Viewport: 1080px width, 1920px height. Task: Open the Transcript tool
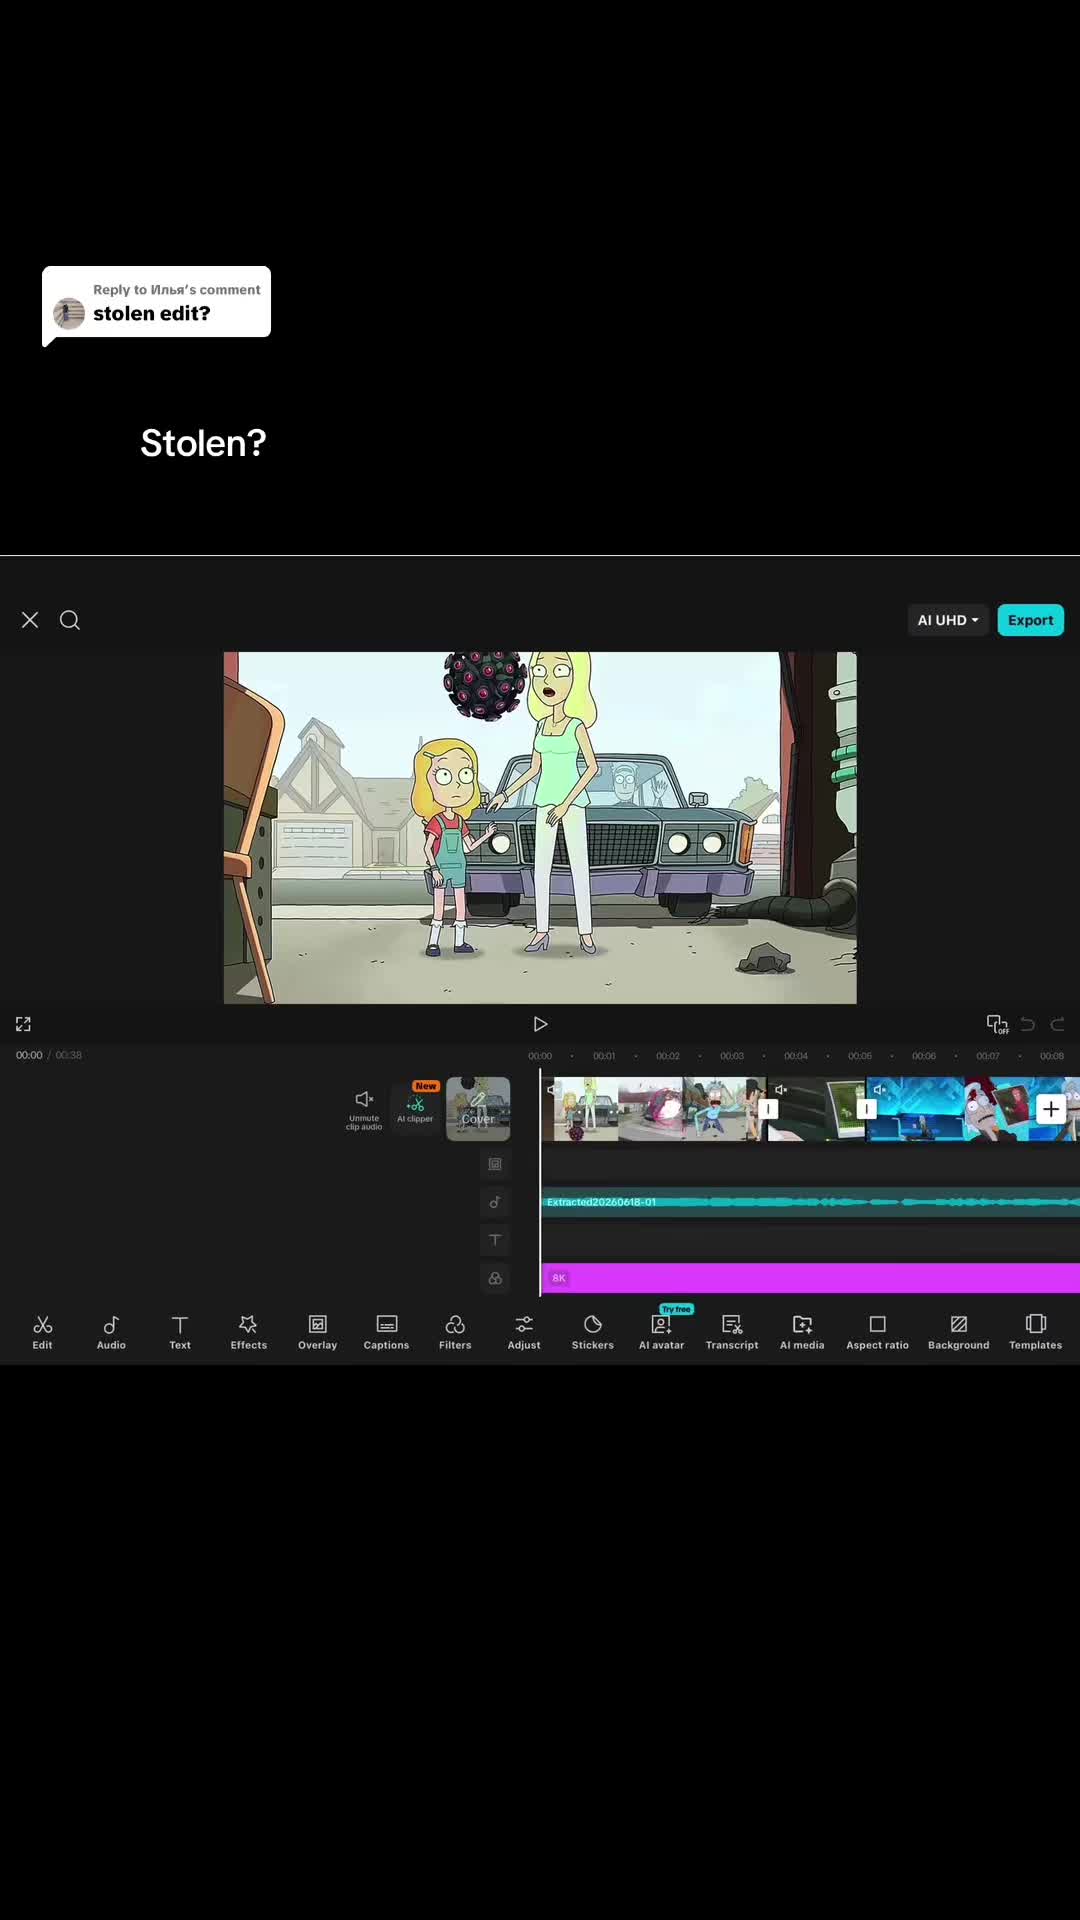732,1332
